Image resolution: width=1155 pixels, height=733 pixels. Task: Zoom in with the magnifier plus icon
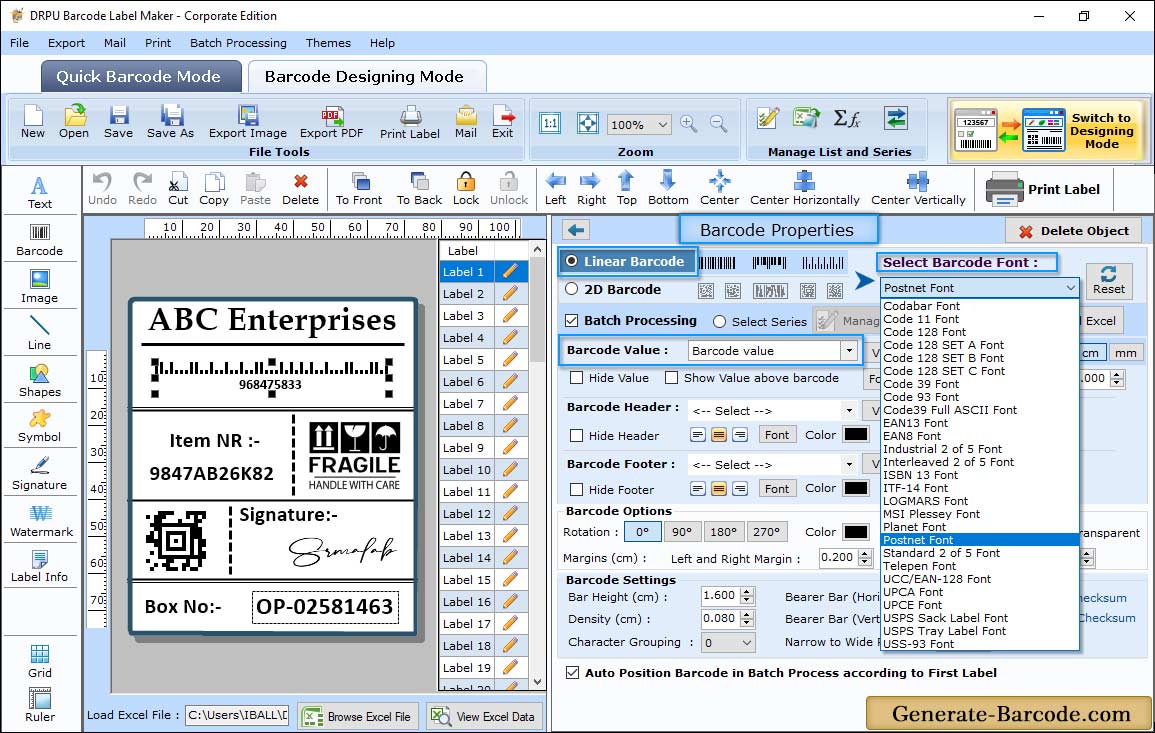pos(689,124)
